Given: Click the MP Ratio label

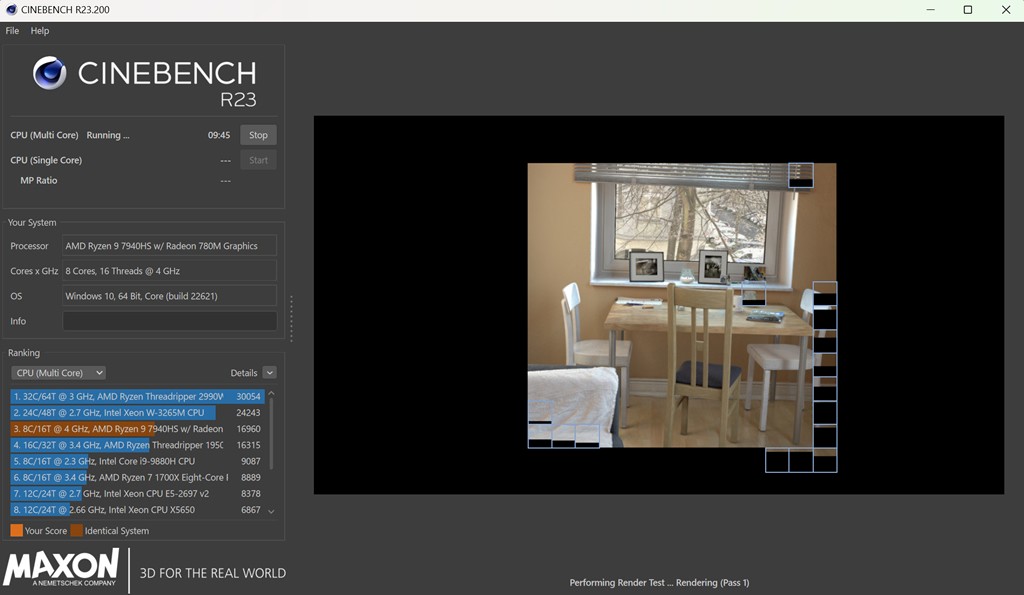Looking at the screenshot, I should click(x=39, y=180).
